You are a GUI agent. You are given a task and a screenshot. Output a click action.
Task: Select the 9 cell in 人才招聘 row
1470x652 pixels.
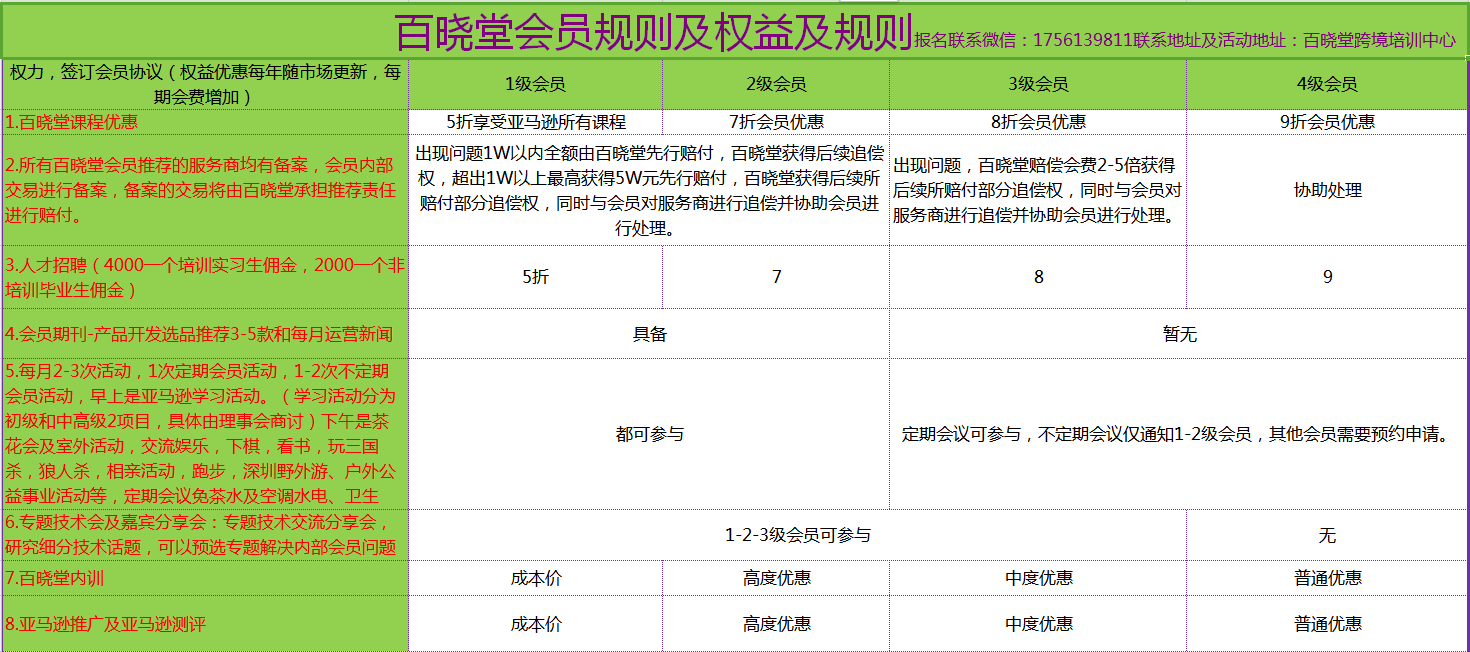[x=1327, y=277]
